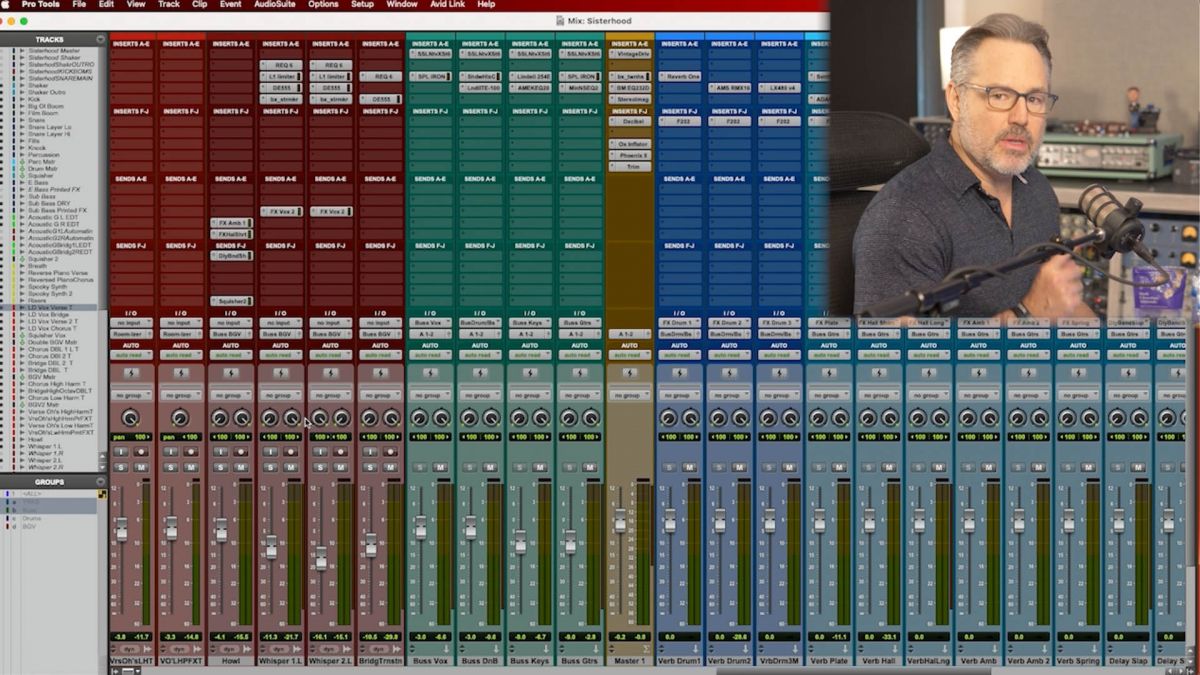Click the lightning icon on Master 1 strip
This screenshot has height=675, width=1200.
pyautogui.click(x=628, y=372)
